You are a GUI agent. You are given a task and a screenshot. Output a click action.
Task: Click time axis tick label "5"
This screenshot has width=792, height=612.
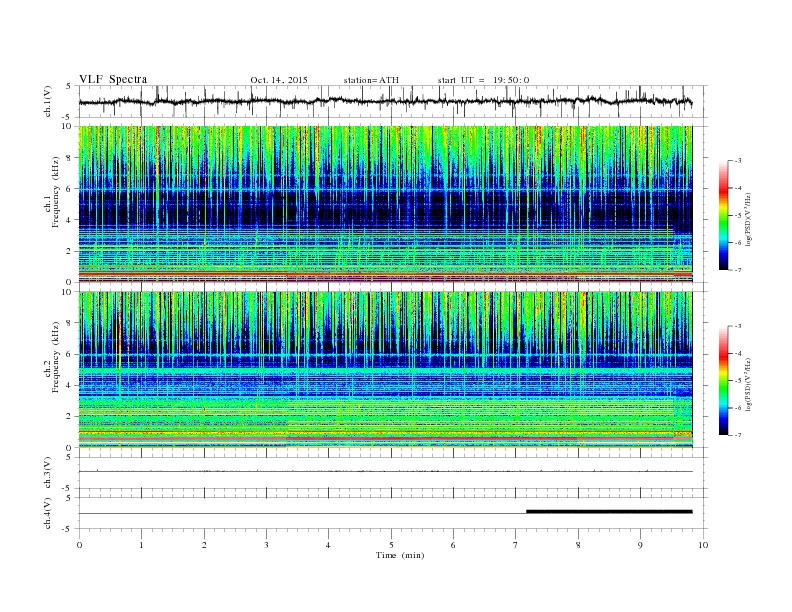[391, 545]
